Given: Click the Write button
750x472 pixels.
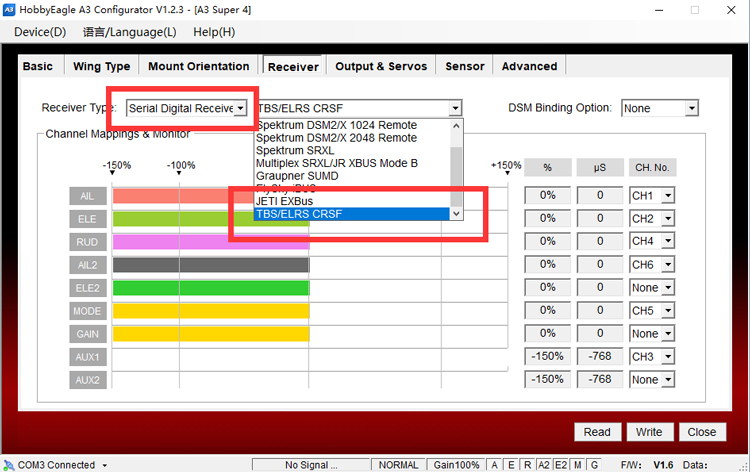Looking at the screenshot, I should (x=648, y=432).
